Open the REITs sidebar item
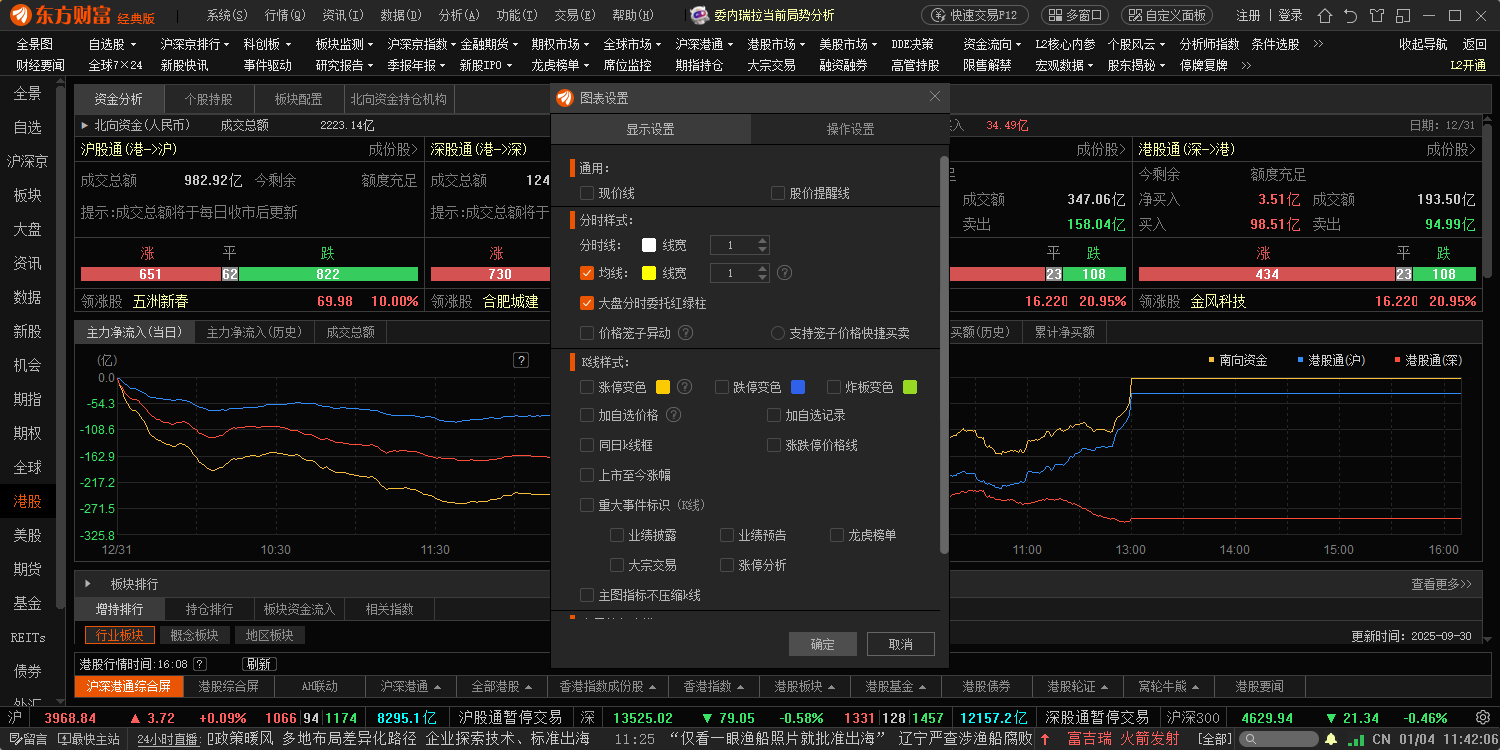The height and width of the screenshot is (750, 1500). (28, 637)
